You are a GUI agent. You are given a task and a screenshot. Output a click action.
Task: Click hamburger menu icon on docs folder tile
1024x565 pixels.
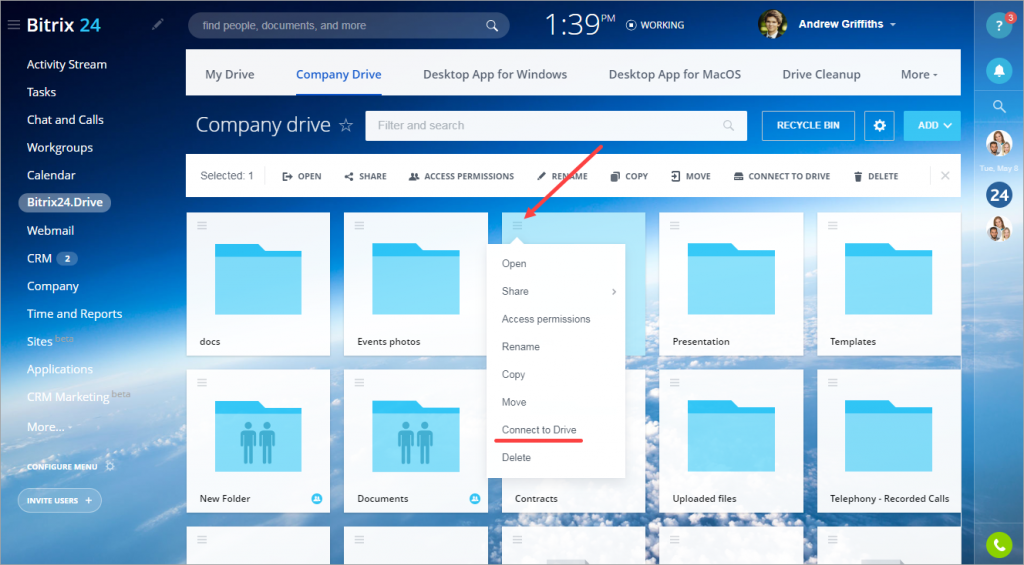click(202, 225)
